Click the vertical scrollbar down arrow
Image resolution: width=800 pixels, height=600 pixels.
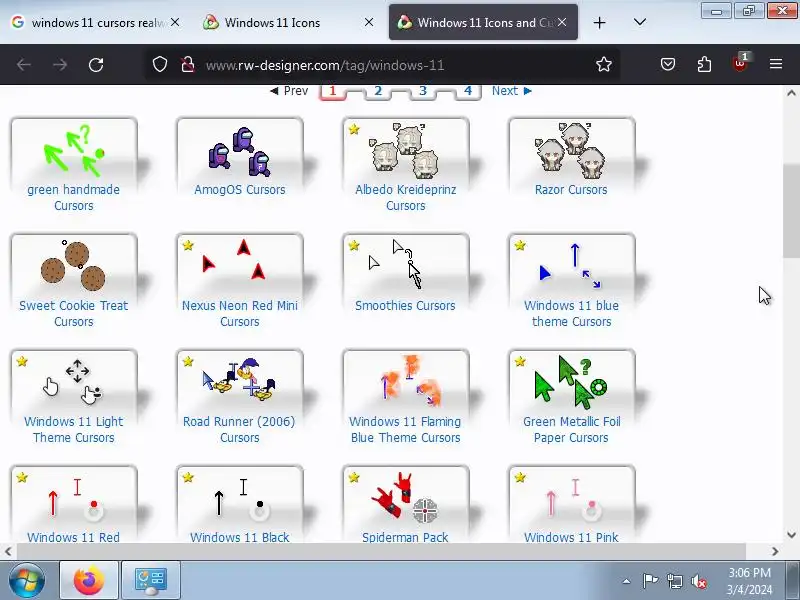(x=791, y=535)
